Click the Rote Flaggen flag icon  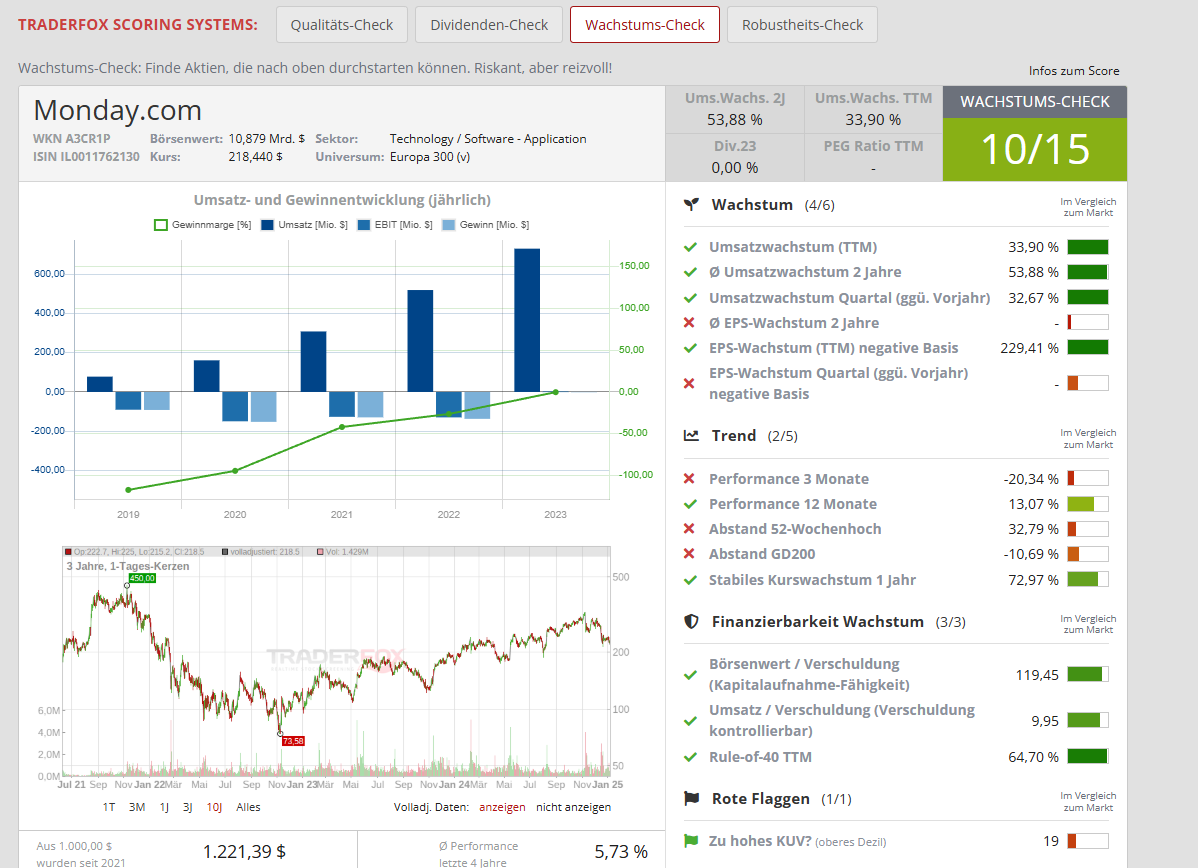[x=691, y=798]
